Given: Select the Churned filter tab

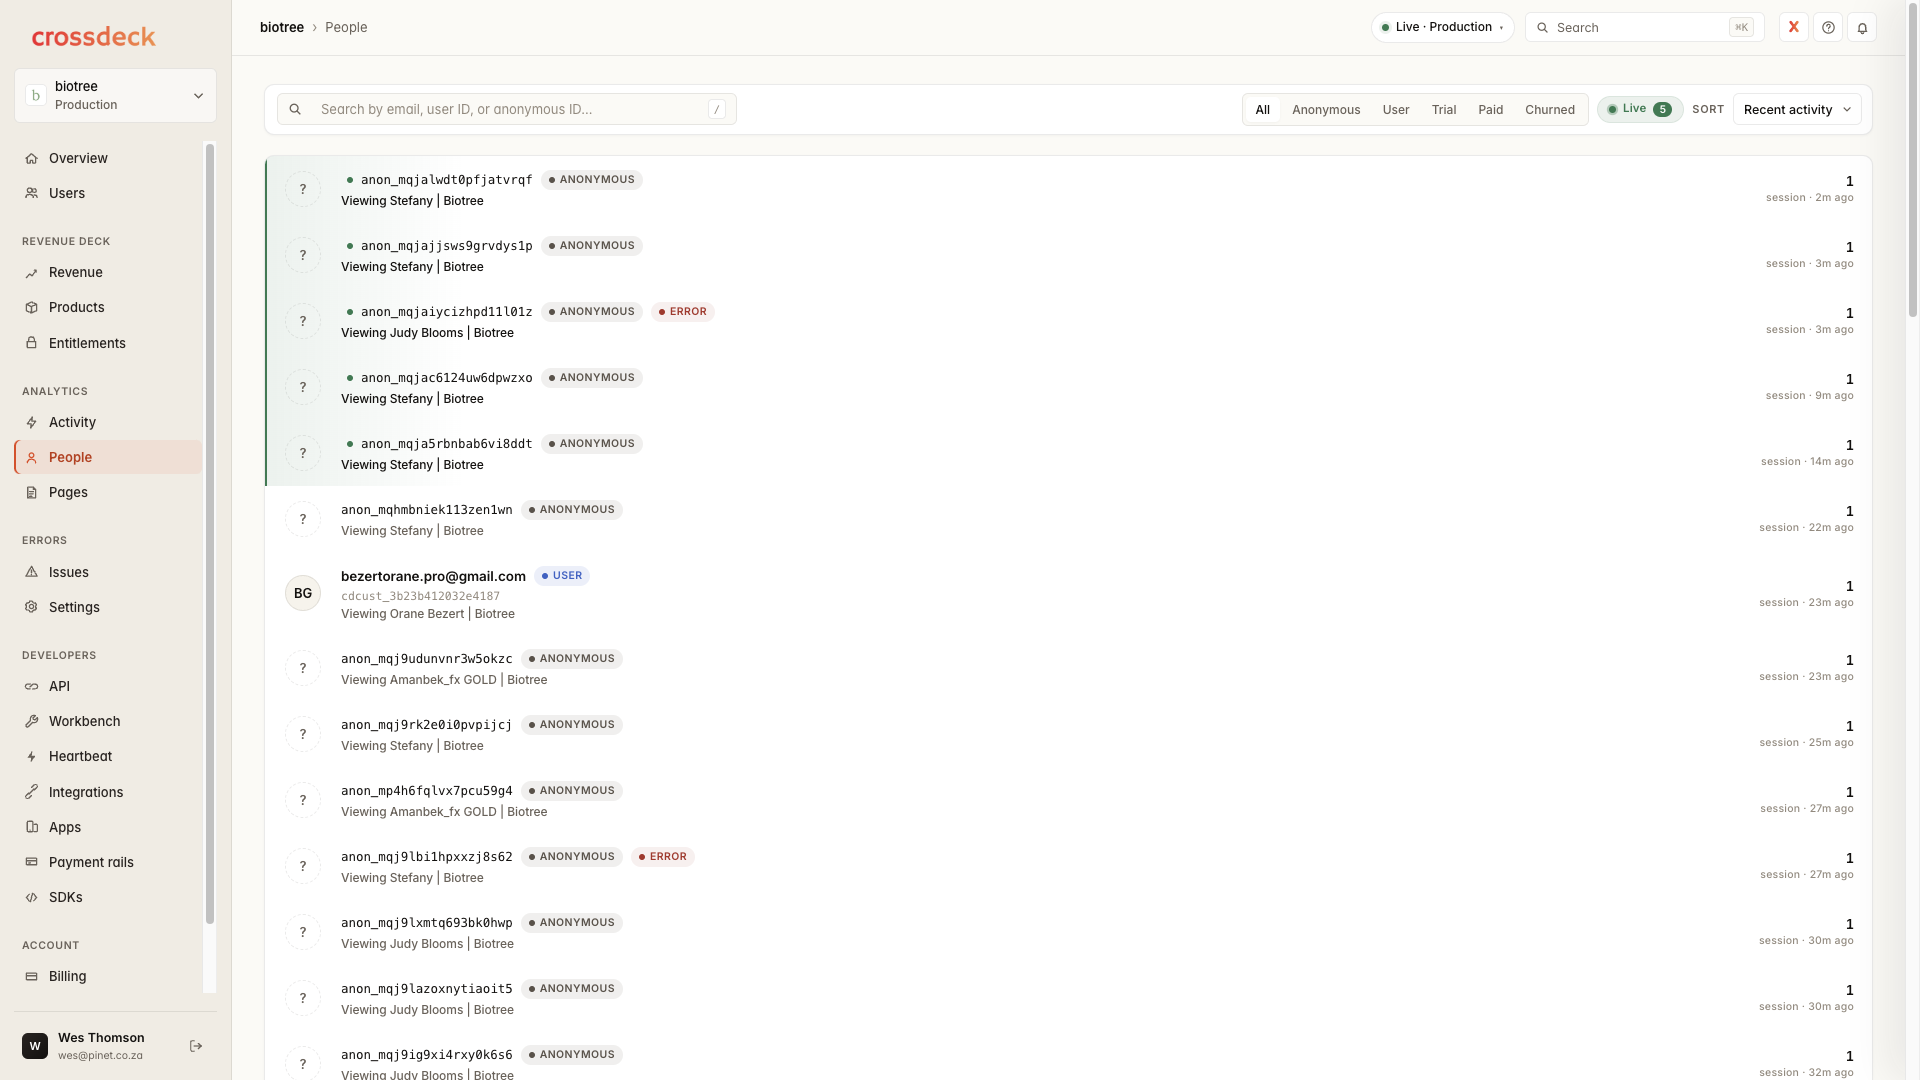Looking at the screenshot, I should point(1550,109).
